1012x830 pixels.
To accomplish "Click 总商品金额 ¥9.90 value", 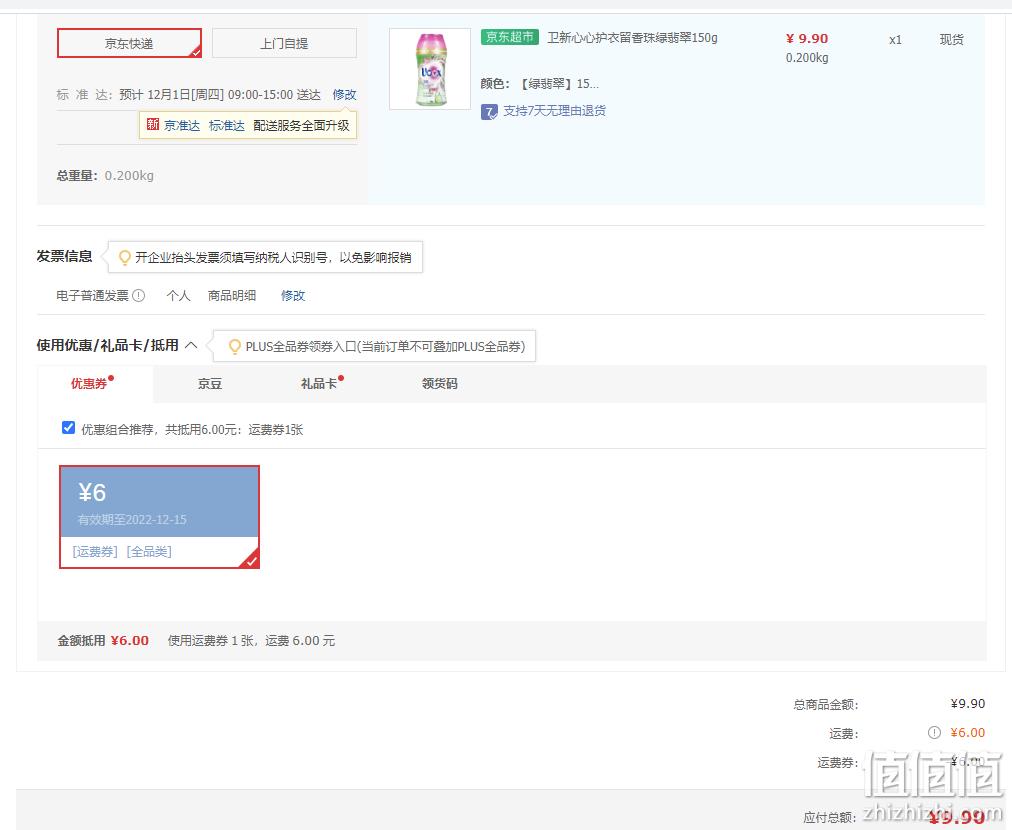I will (967, 703).
